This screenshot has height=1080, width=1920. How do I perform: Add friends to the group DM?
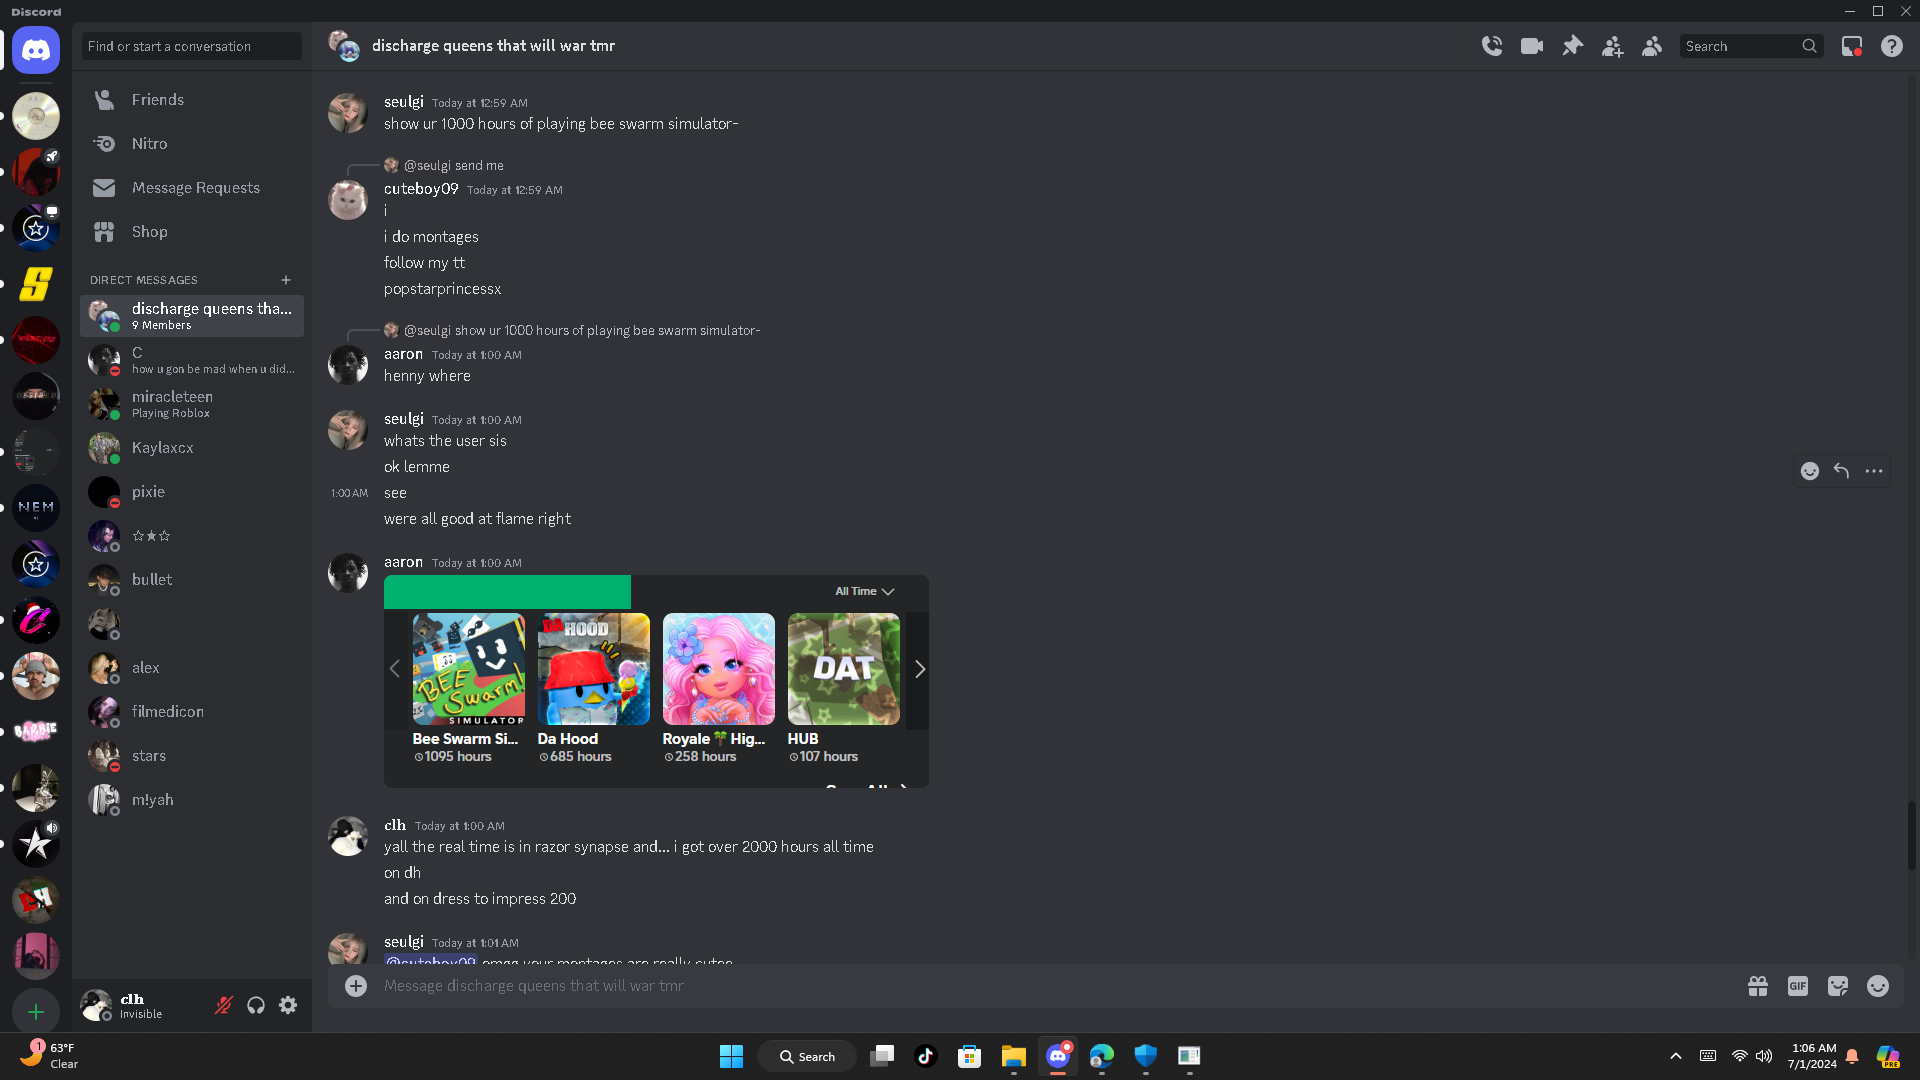click(x=1612, y=46)
